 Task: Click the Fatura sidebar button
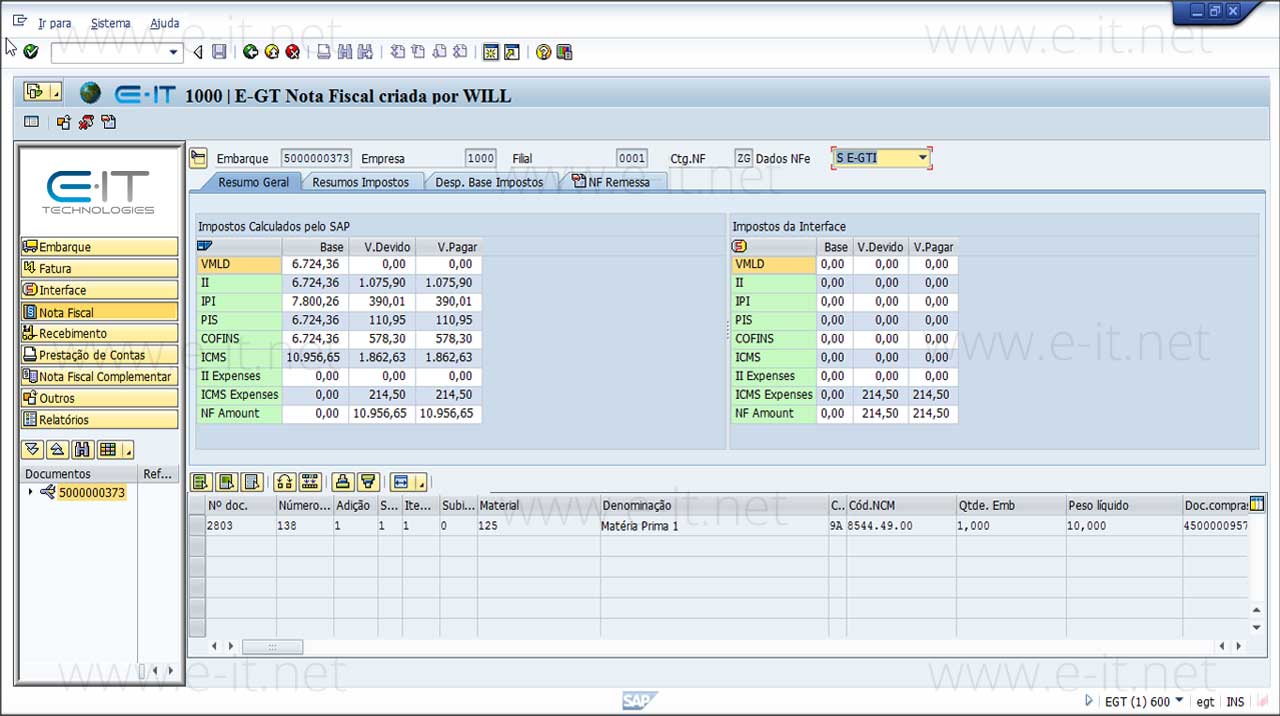[99, 268]
